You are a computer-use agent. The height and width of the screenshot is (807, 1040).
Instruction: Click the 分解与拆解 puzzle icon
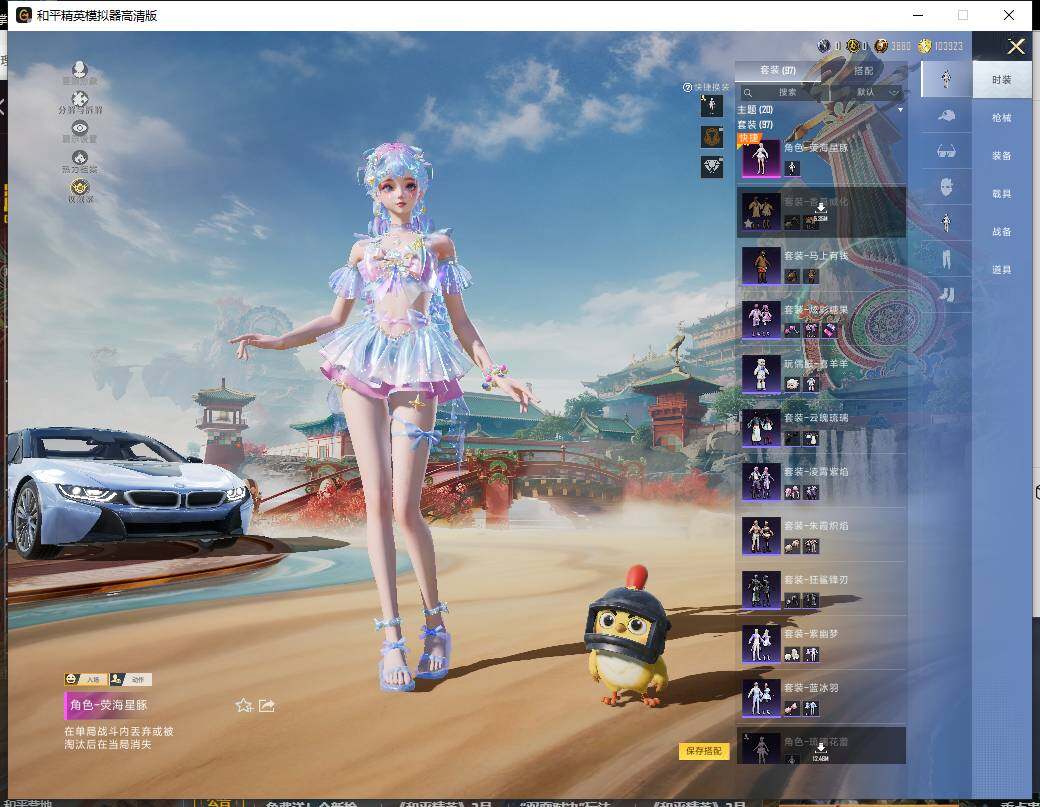[x=80, y=99]
